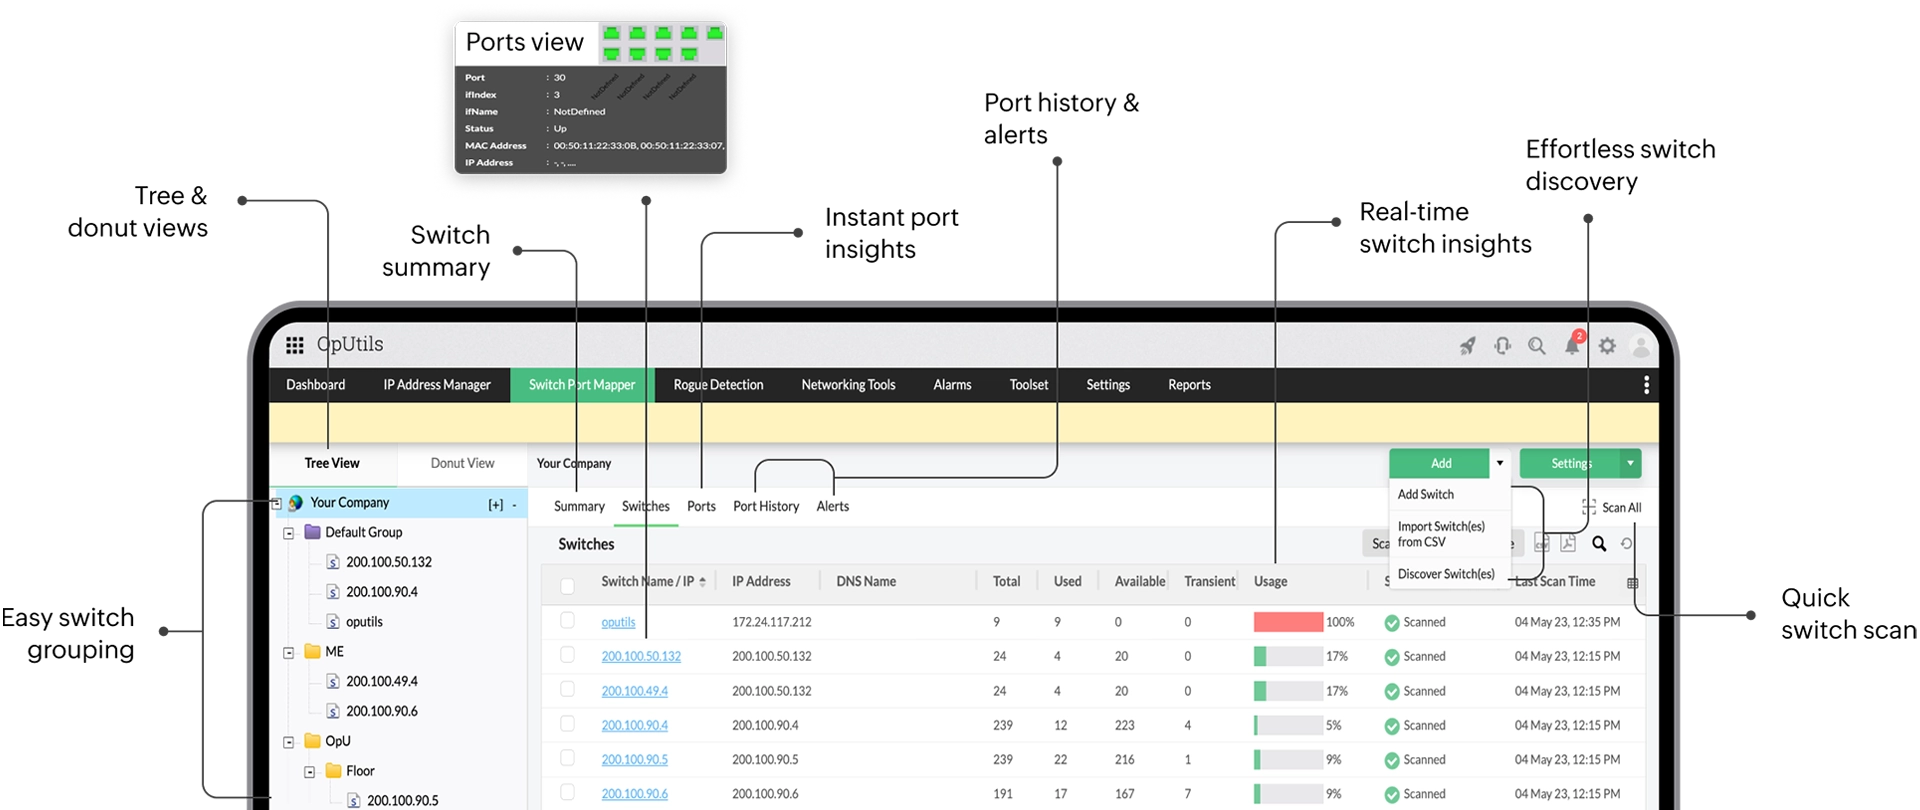Click the globe icon beside Your Company
The image size is (1920, 810).
pos(296,503)
